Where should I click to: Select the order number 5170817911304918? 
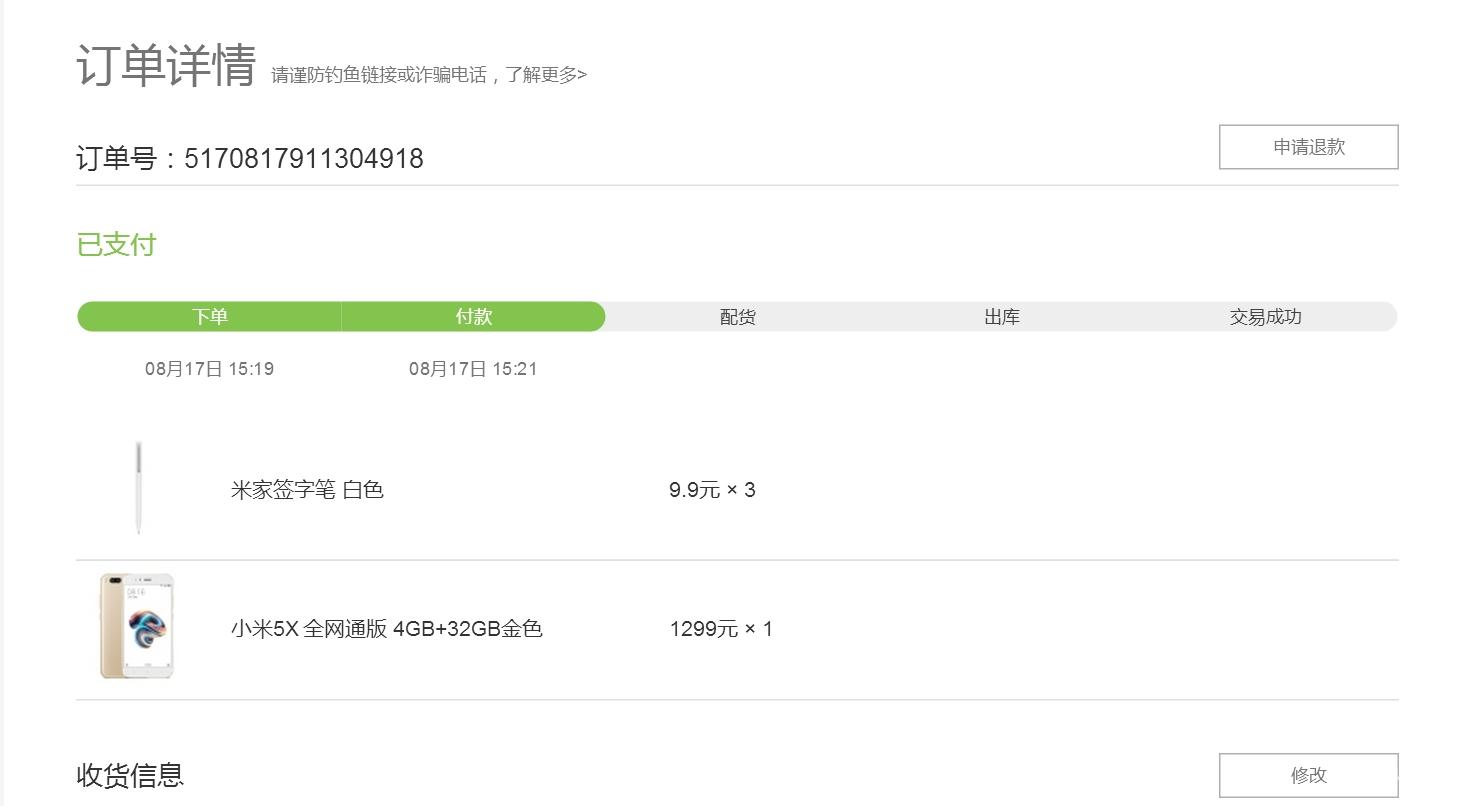(x=302, y=158)
